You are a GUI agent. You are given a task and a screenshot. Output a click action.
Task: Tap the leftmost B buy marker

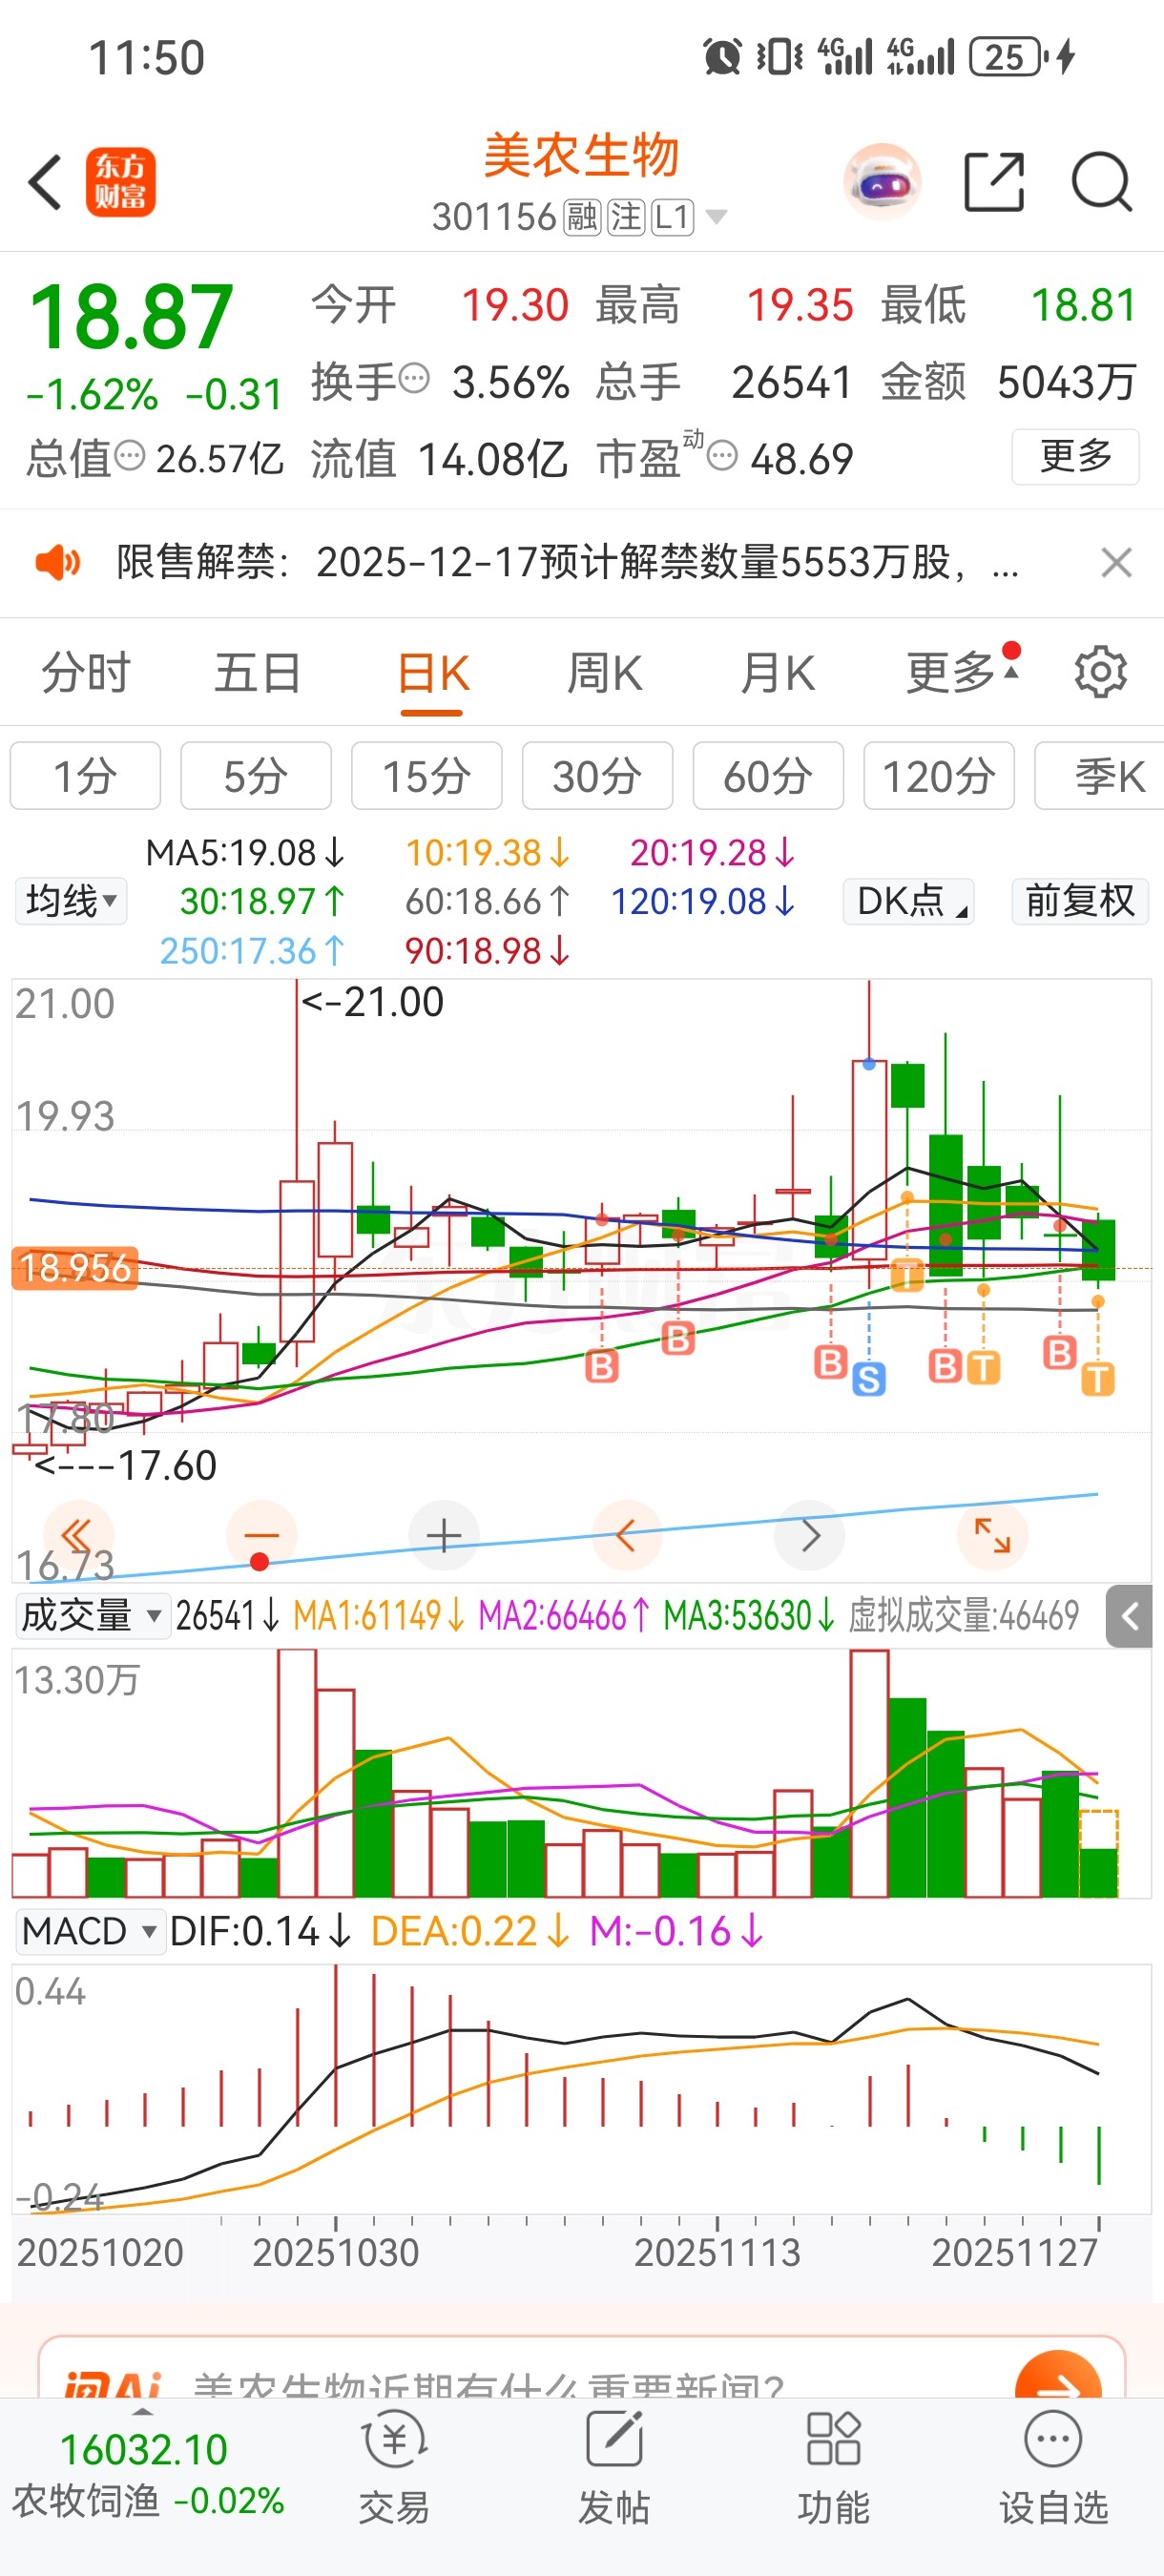(x=601, y=1366)
